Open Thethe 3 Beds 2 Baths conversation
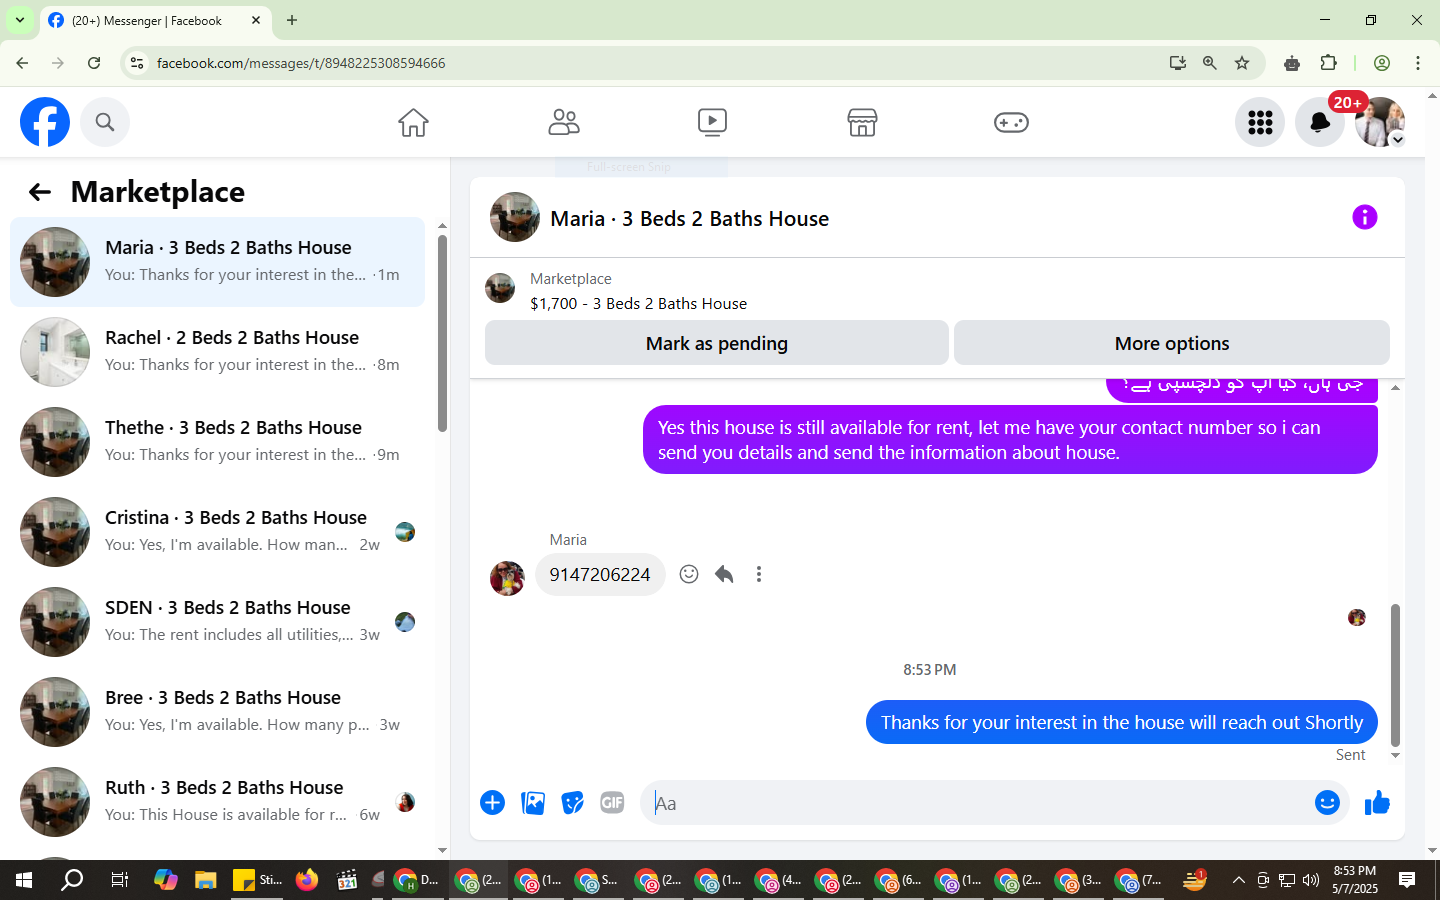 (217, 442)
